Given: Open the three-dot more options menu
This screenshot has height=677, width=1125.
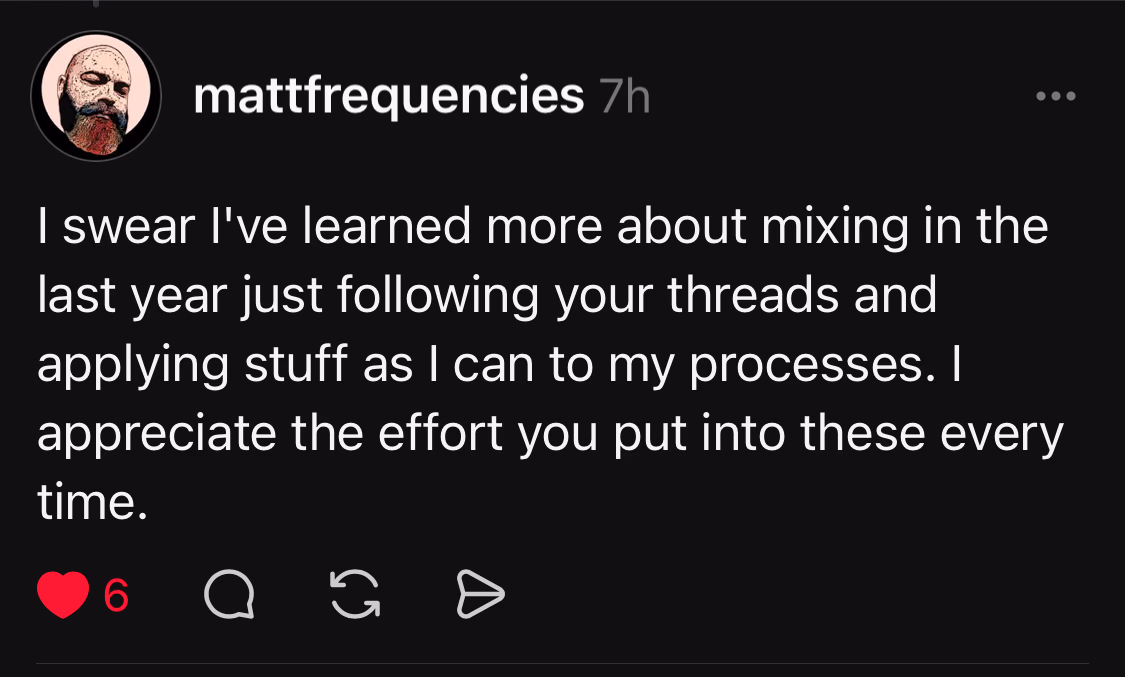Looking at the screenshot, I should tap(1056, 97).
